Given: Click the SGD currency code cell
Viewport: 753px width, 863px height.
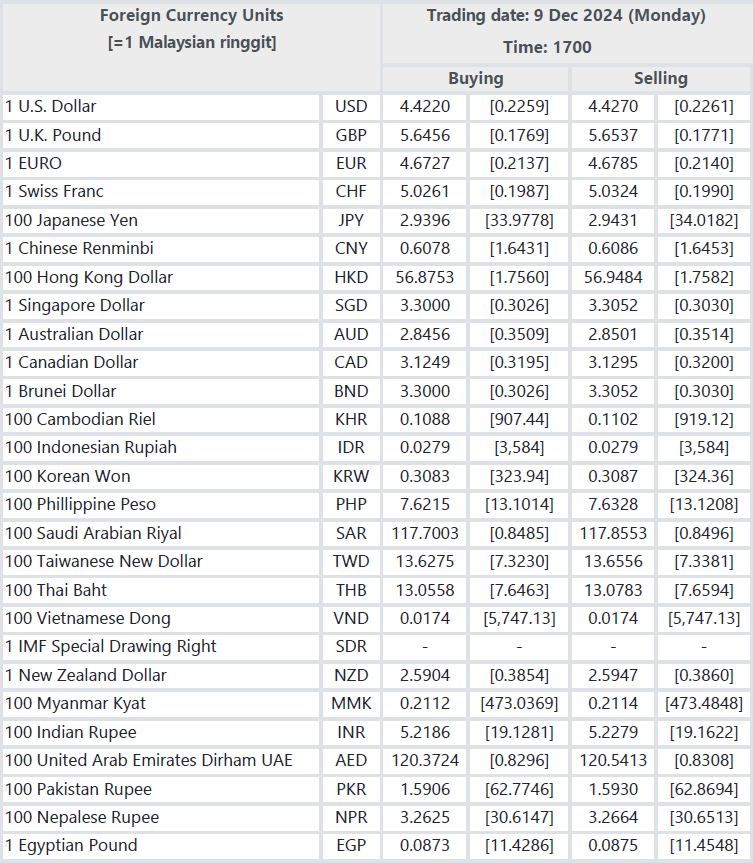Looking at the screenshot, I should 351,305.
